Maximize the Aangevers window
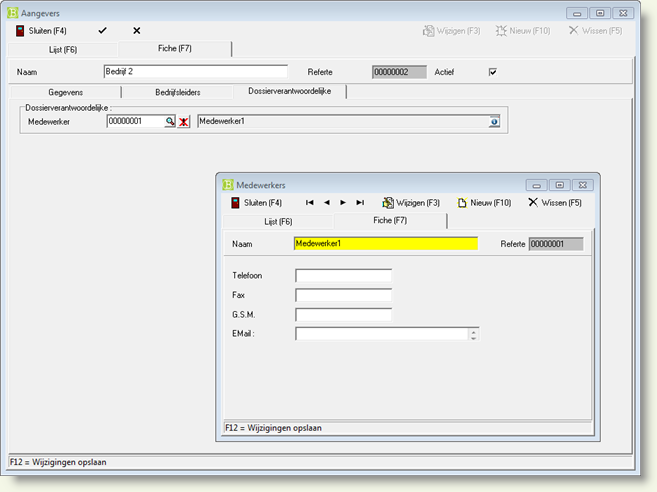 [600, 13]
